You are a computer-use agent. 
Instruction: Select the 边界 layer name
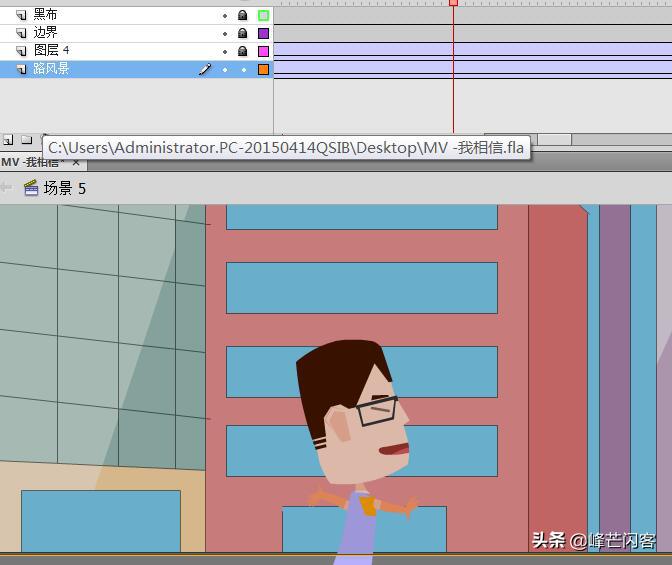coord(45,33)
